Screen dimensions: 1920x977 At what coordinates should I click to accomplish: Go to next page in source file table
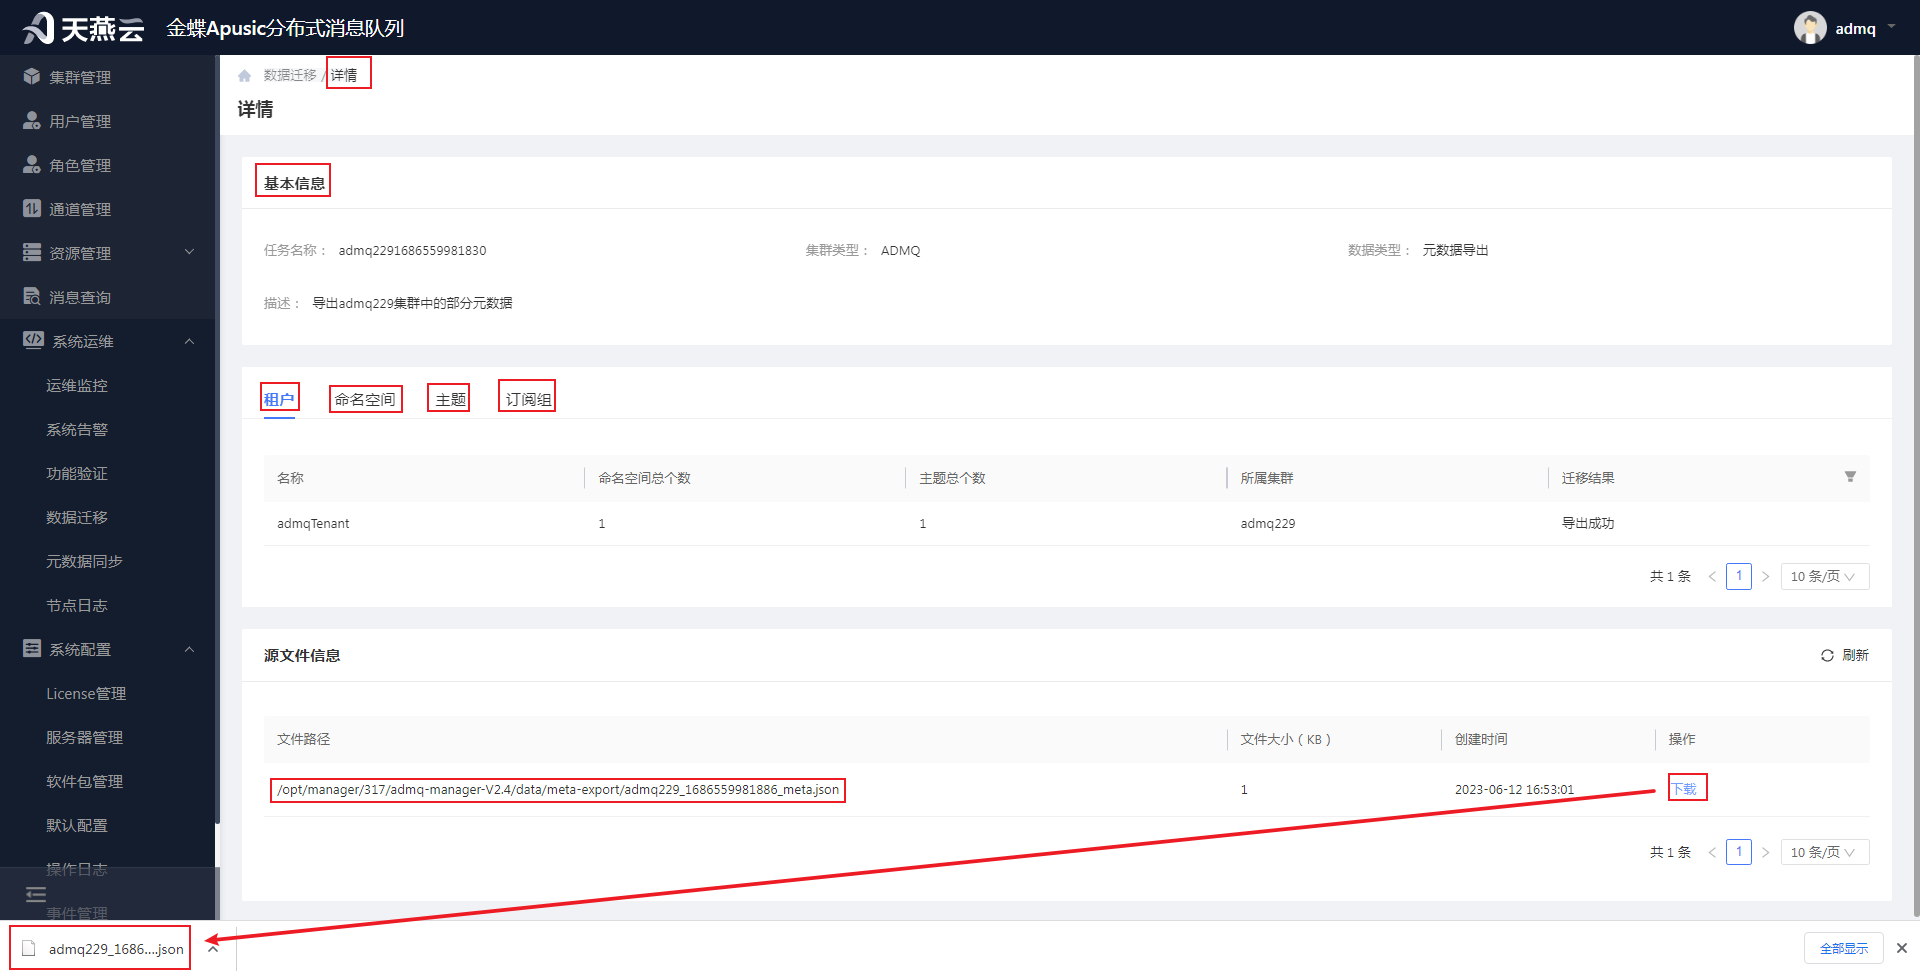pyautogui.click(x=1766, y=853)
